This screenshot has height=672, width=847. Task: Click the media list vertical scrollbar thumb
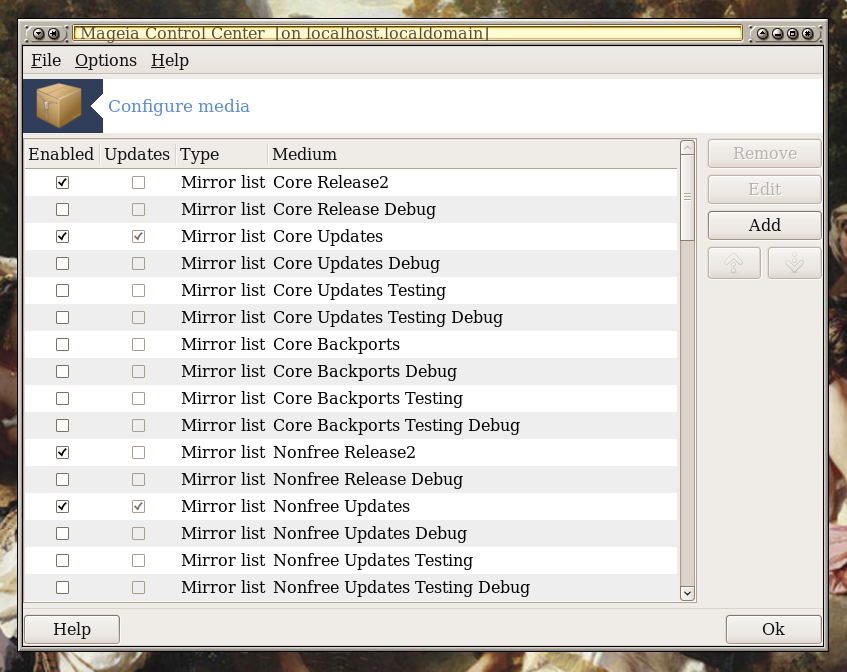[x=687, y=198]
